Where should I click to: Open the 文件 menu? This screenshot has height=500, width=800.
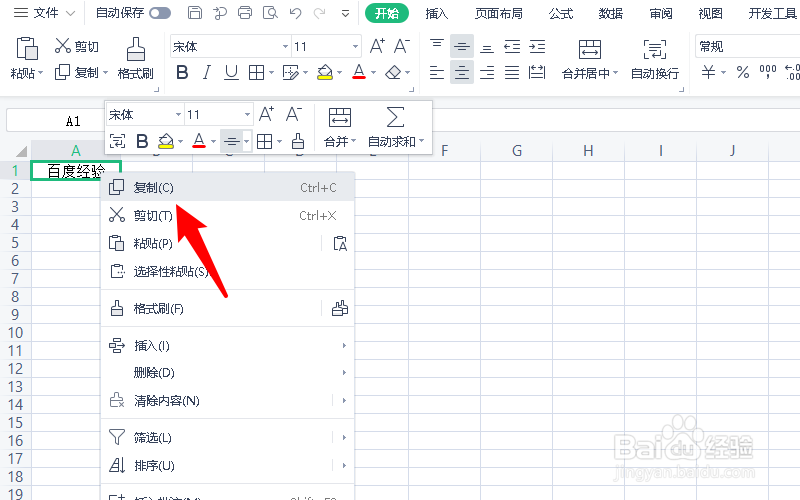pyautogui.click(x=44, y=13)
